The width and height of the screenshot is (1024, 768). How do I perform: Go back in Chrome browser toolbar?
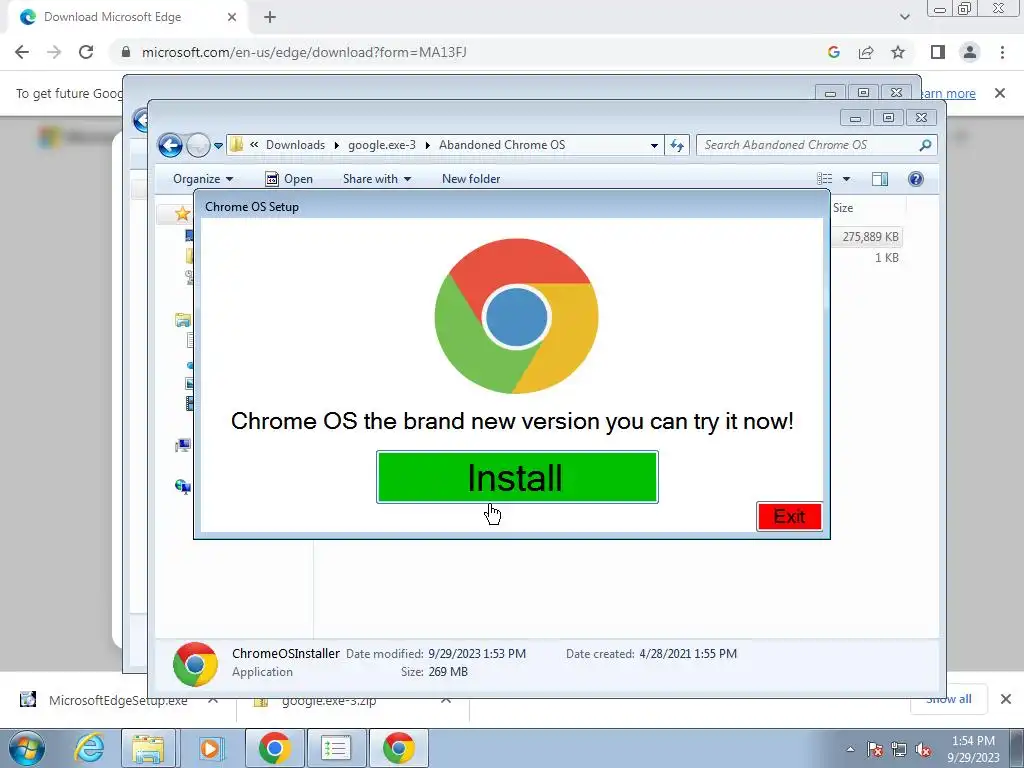click(22, 52)
